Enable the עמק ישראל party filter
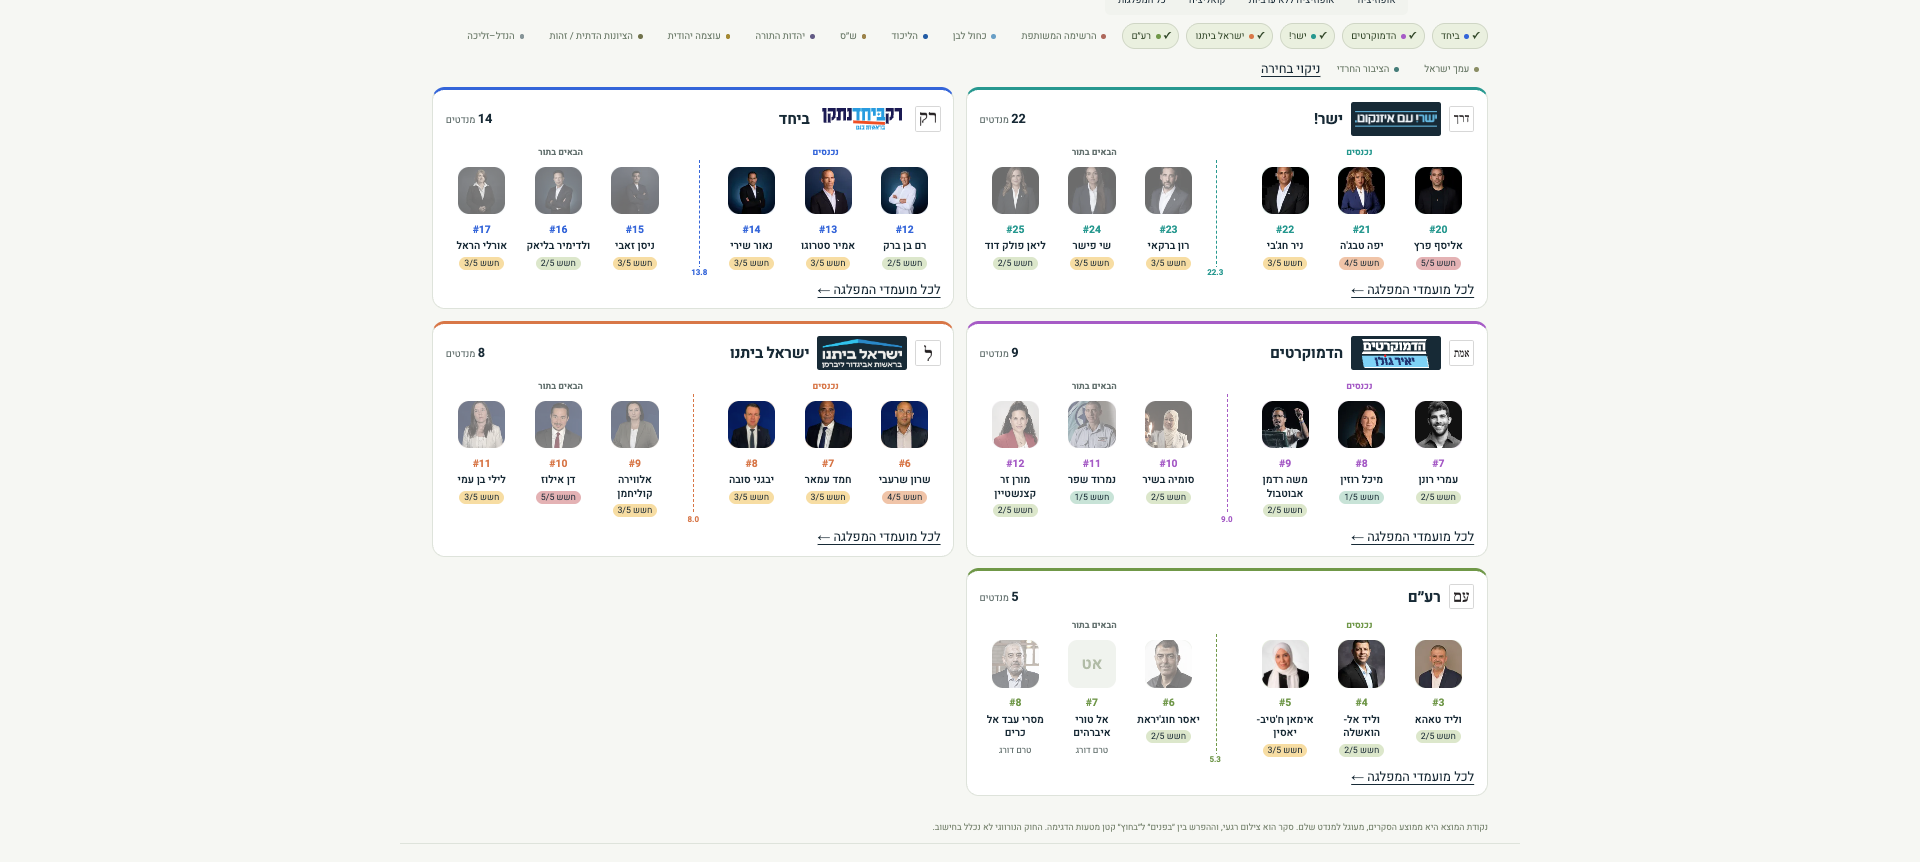 coord(1451,69)
